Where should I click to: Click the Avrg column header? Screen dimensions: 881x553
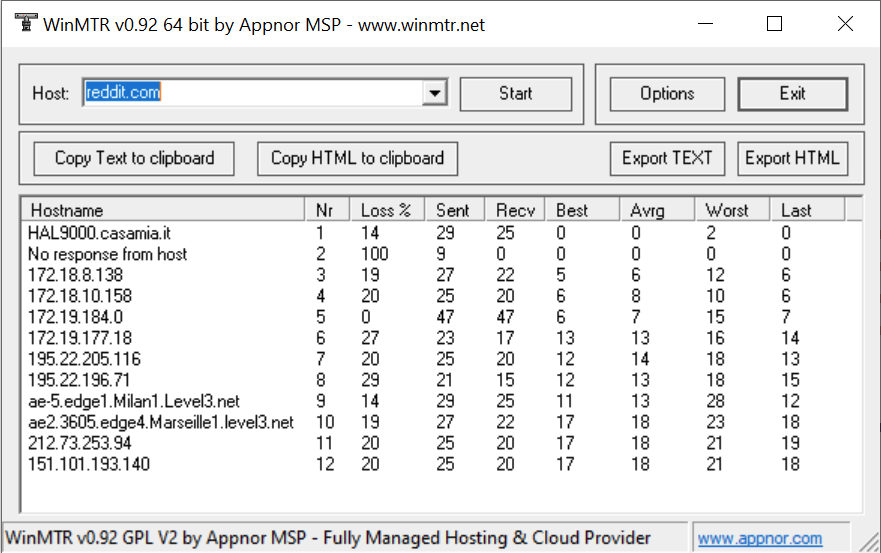(x=657, y=210)
